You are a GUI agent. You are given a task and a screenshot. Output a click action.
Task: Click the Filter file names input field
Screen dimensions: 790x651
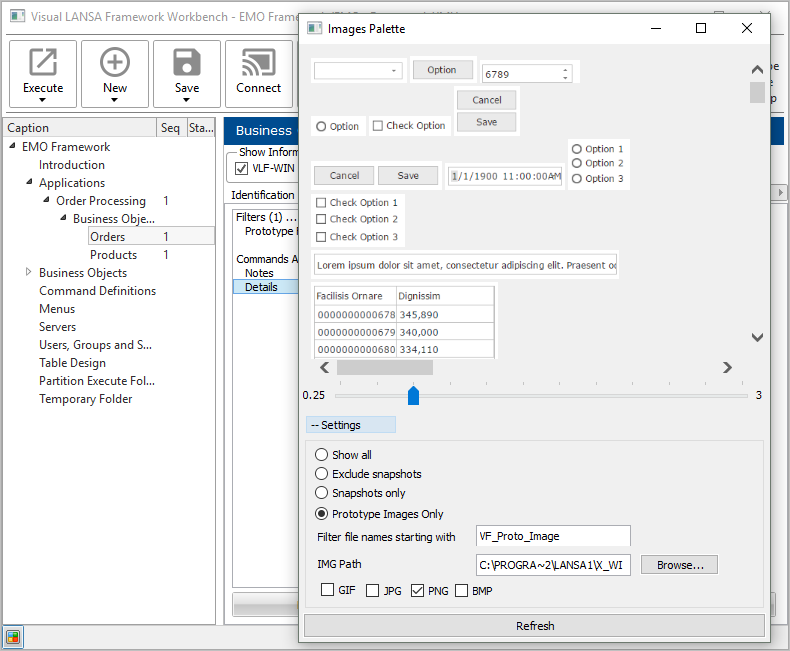pyautogui.click(x=553, y=536)
